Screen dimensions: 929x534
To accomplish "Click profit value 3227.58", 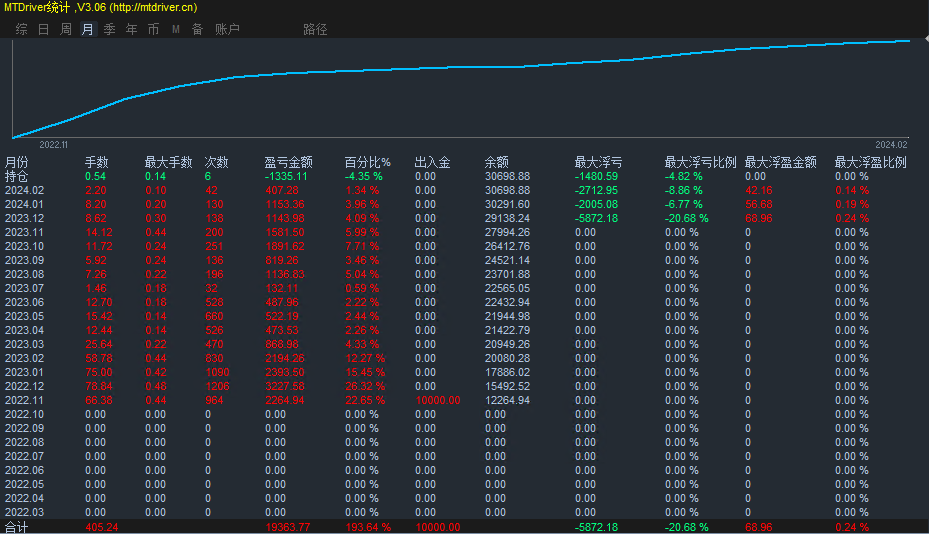I will point(285,386).
